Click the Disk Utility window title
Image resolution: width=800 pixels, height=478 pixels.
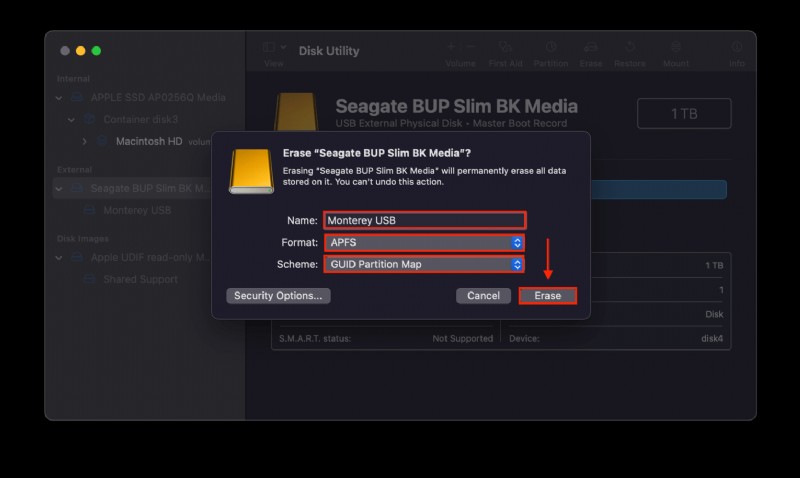[329, 51]
